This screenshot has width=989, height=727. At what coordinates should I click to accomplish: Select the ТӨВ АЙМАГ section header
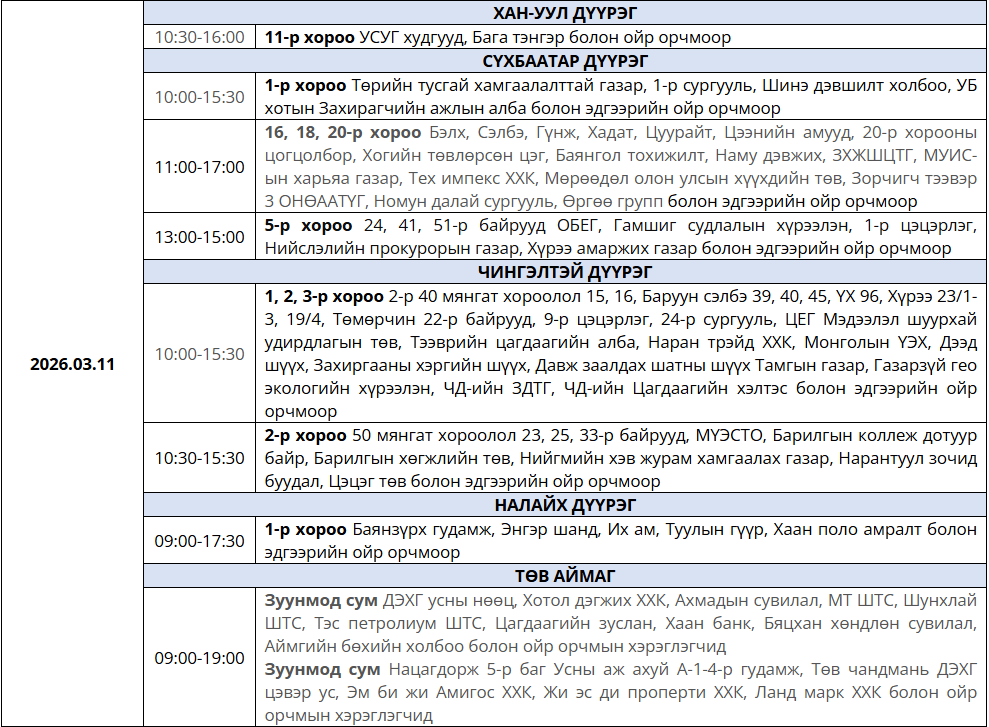[565, 576]
